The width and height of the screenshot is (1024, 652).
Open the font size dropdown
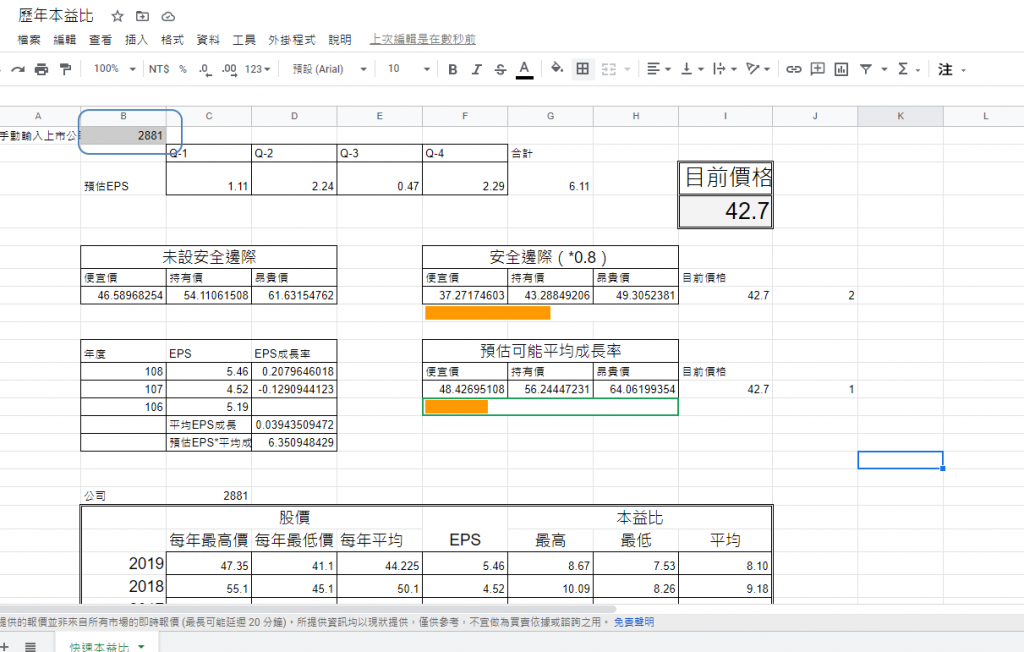coord(408,69)
